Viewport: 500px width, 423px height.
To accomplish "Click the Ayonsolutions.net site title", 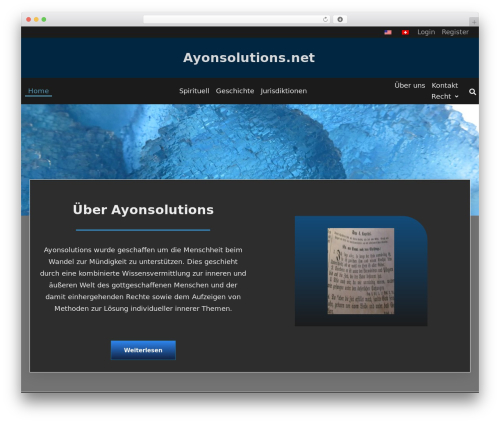I will 249,58.
